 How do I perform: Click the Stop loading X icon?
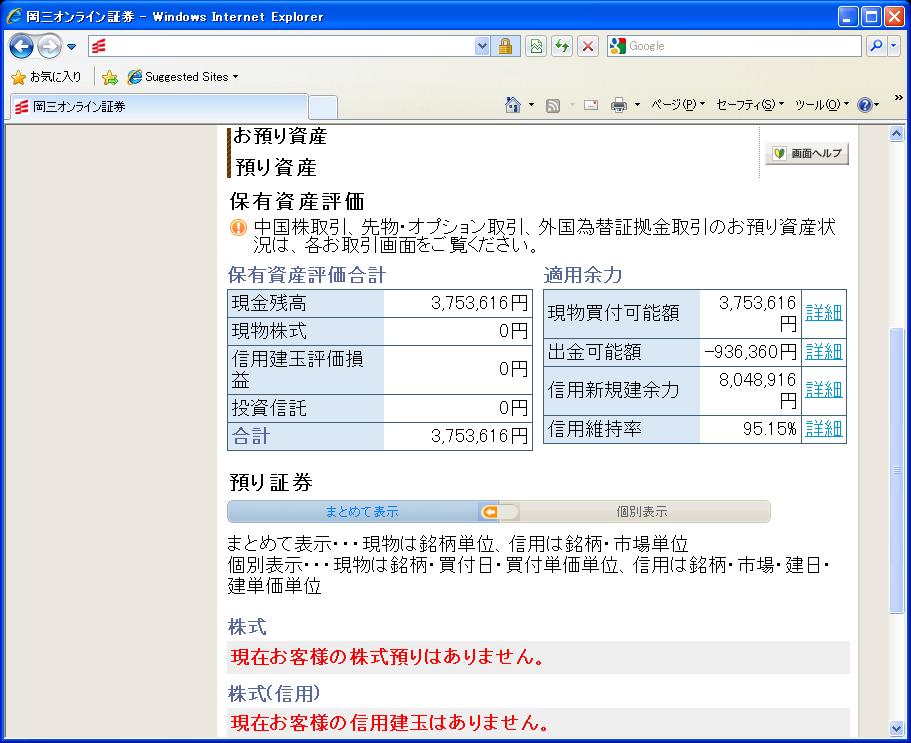pos(588,46)
